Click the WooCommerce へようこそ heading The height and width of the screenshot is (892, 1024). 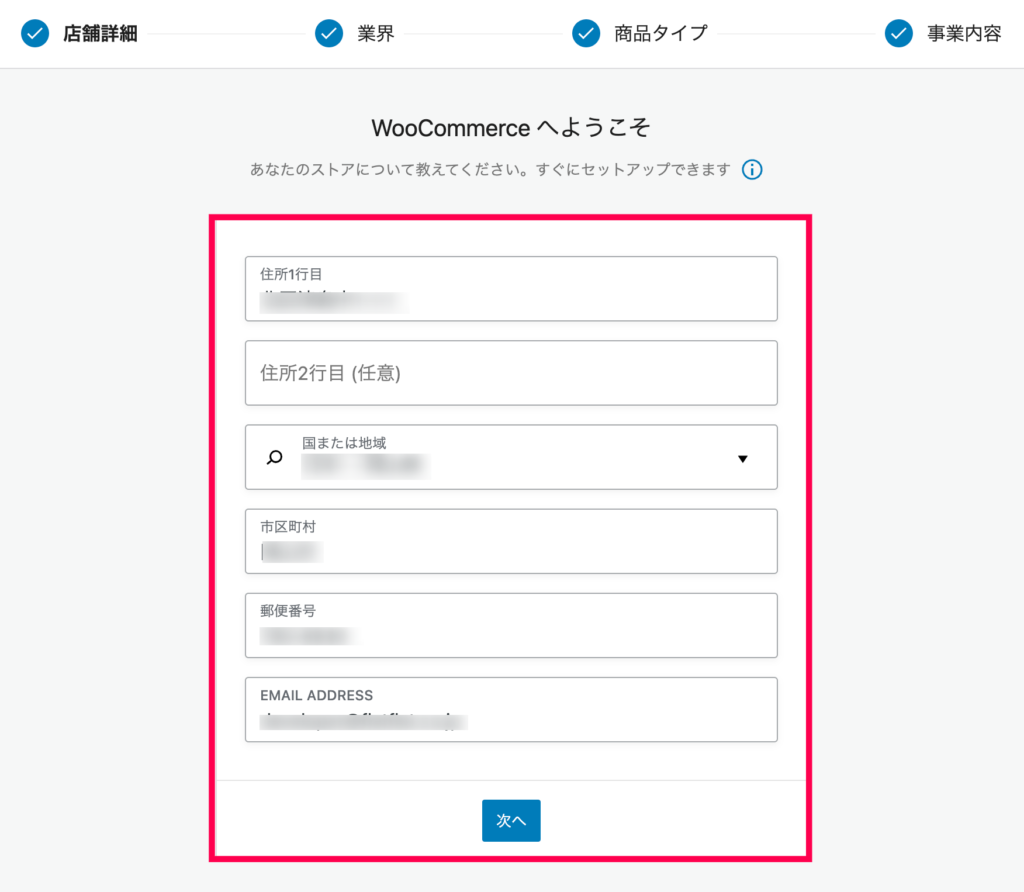(511, 127)
